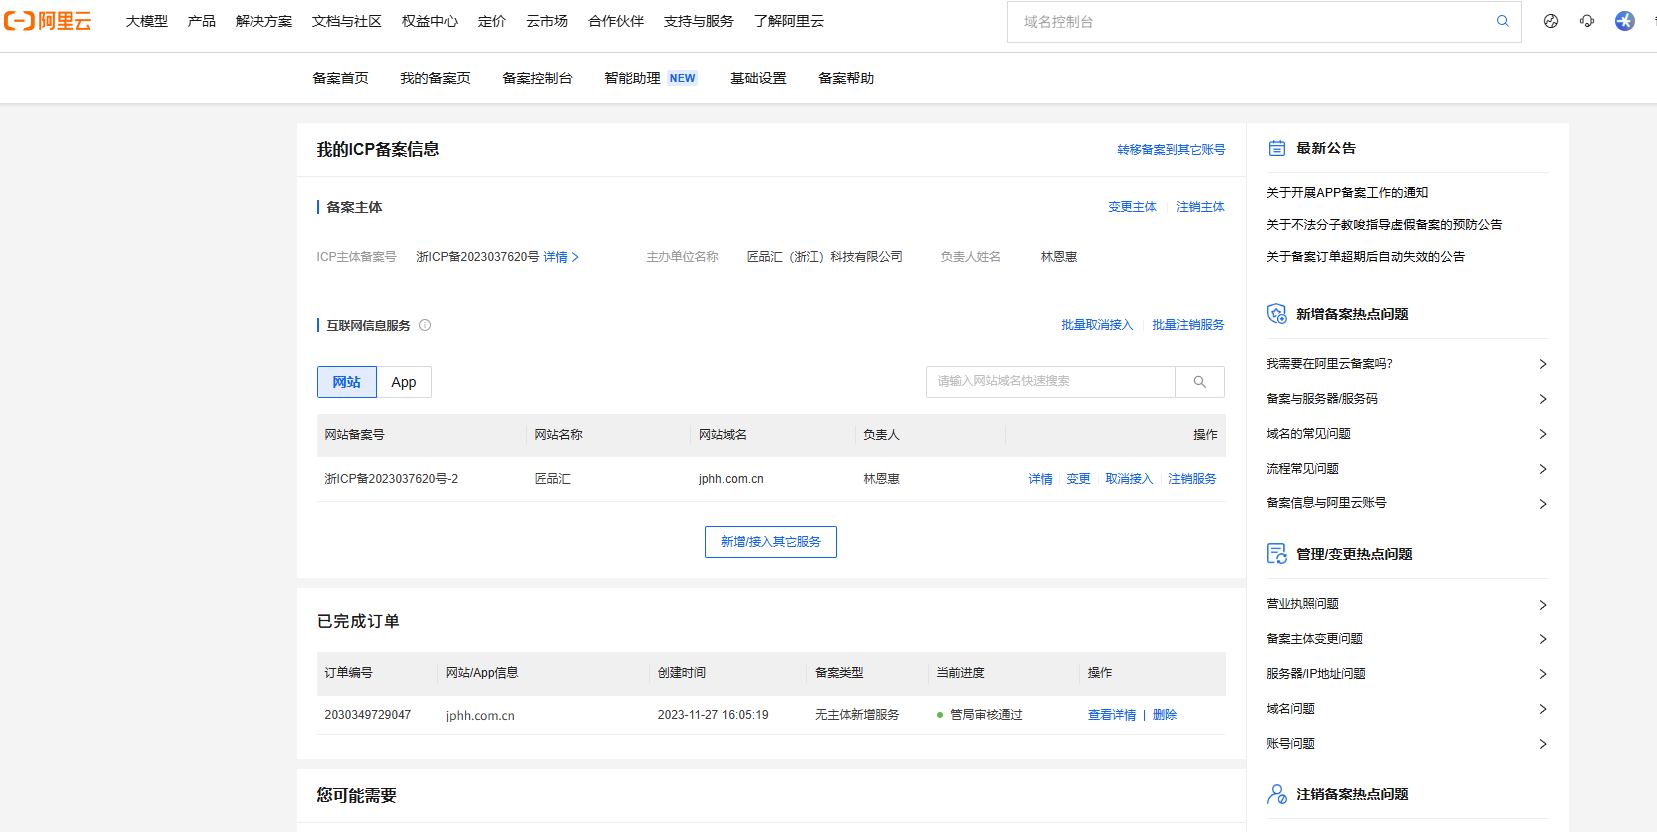Expand the 备案与服务器/服务码 question
The image size is (1657, 832).
pos(1407,399)
